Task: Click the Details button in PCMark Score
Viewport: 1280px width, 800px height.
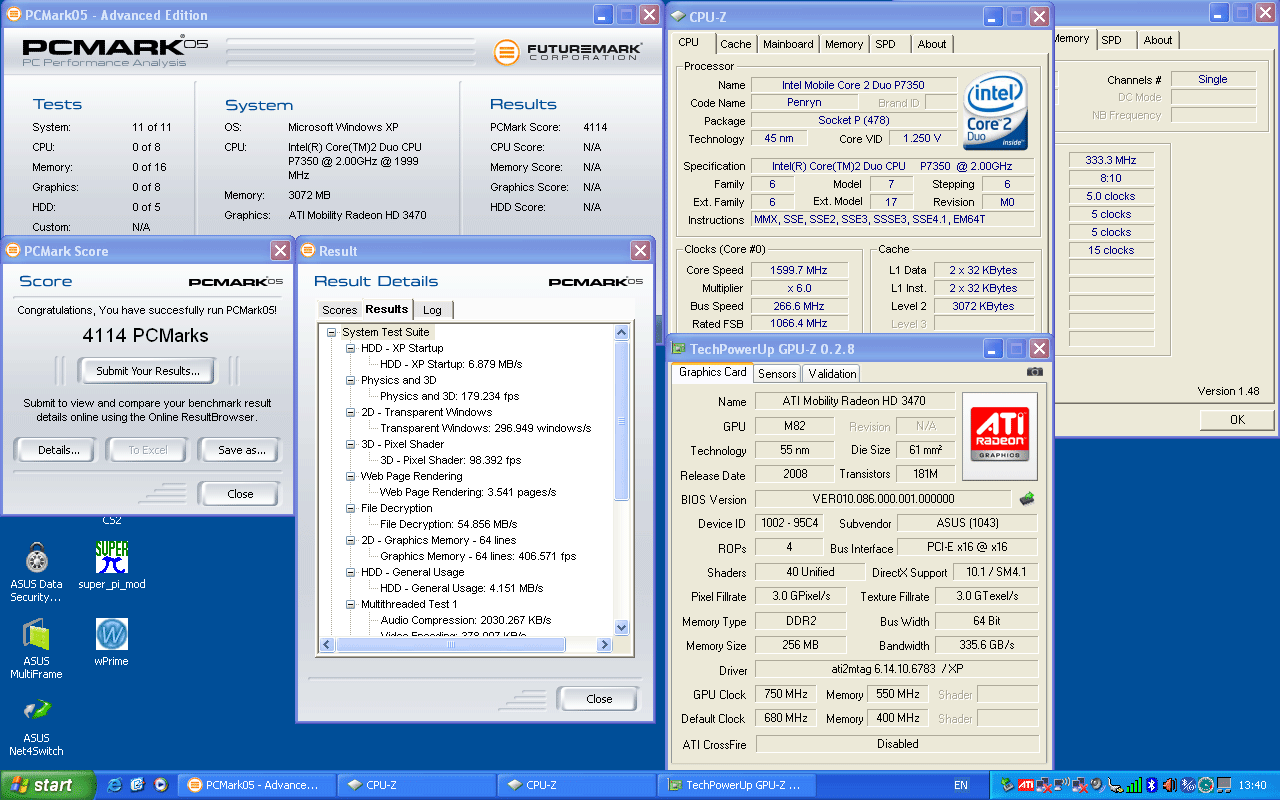Action: 59,450
